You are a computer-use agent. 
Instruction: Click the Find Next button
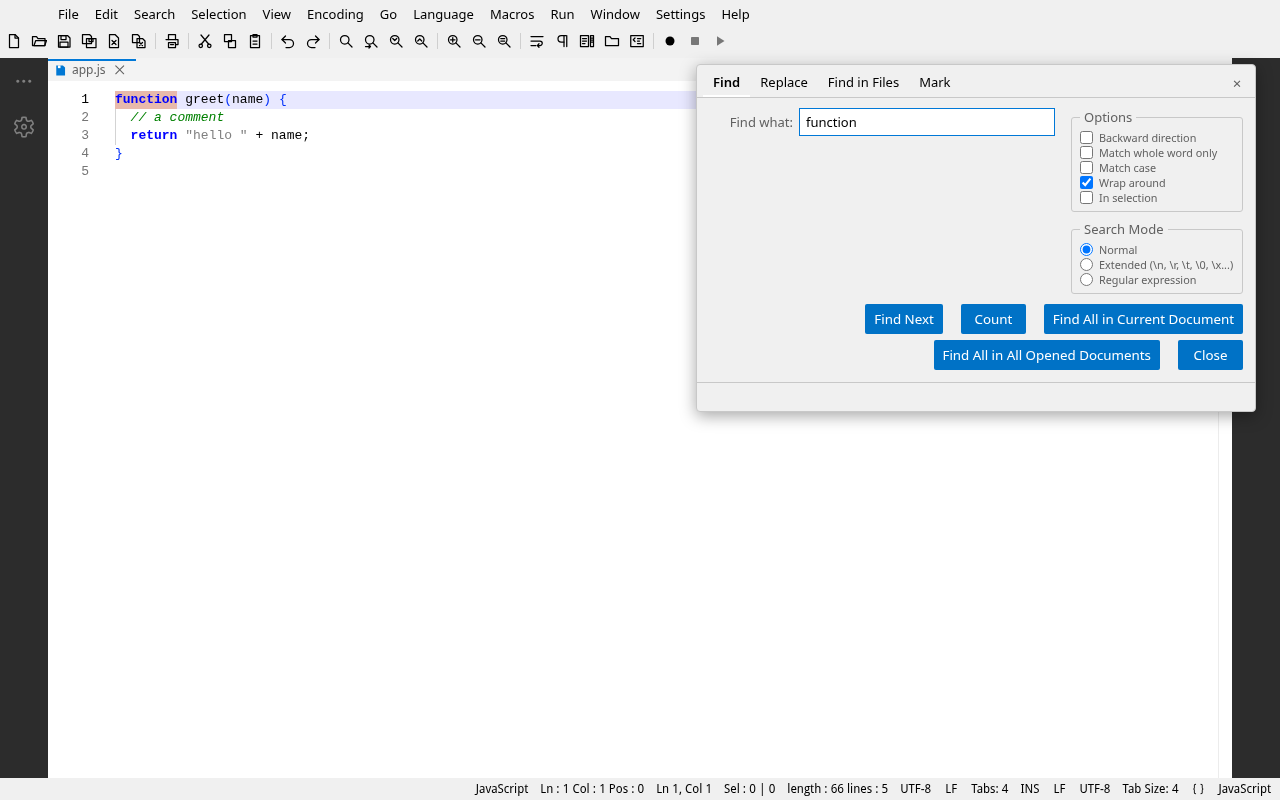click(x=904, y=319)
